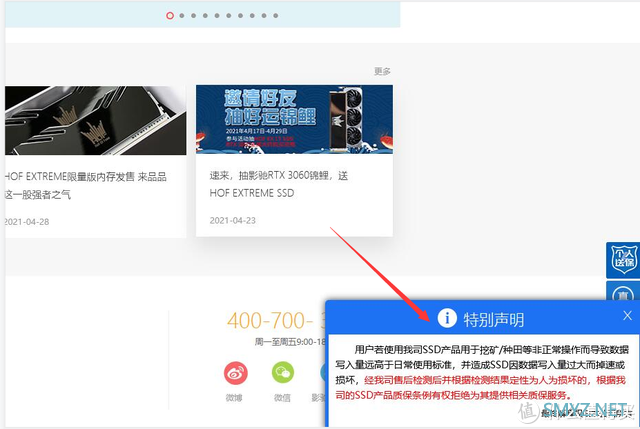Viewport: 640px width, 429px height.
Task: Open the HOF EXTREME memory thumbnail image
Action: [96, 120]
